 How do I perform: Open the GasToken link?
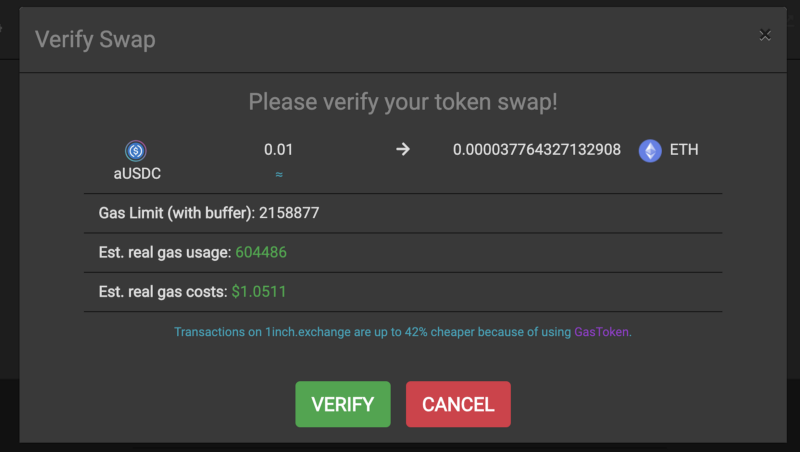pos(602,332)
